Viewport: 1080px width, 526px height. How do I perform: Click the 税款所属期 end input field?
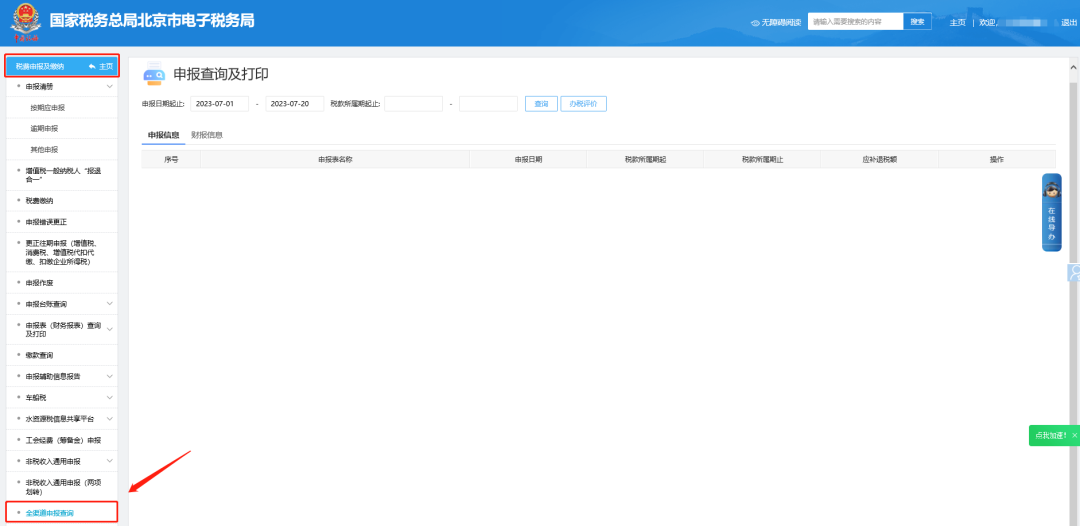pos(488,104)
